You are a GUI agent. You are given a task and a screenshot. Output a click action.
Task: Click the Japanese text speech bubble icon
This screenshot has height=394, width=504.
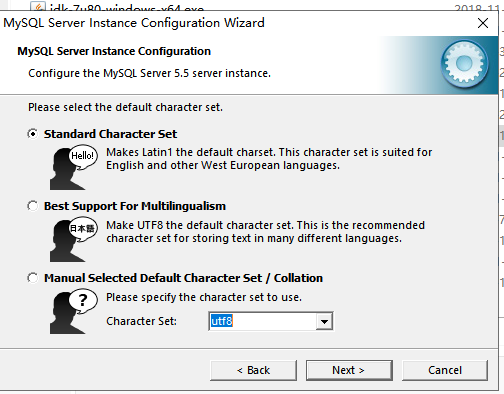74,239
